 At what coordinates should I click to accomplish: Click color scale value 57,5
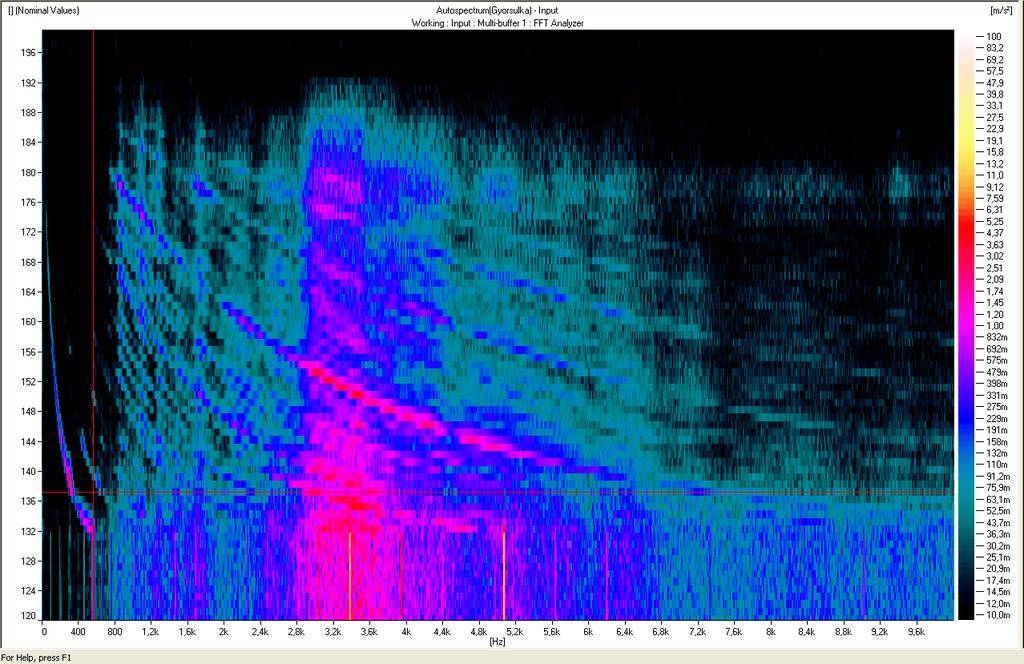(995, 71)
